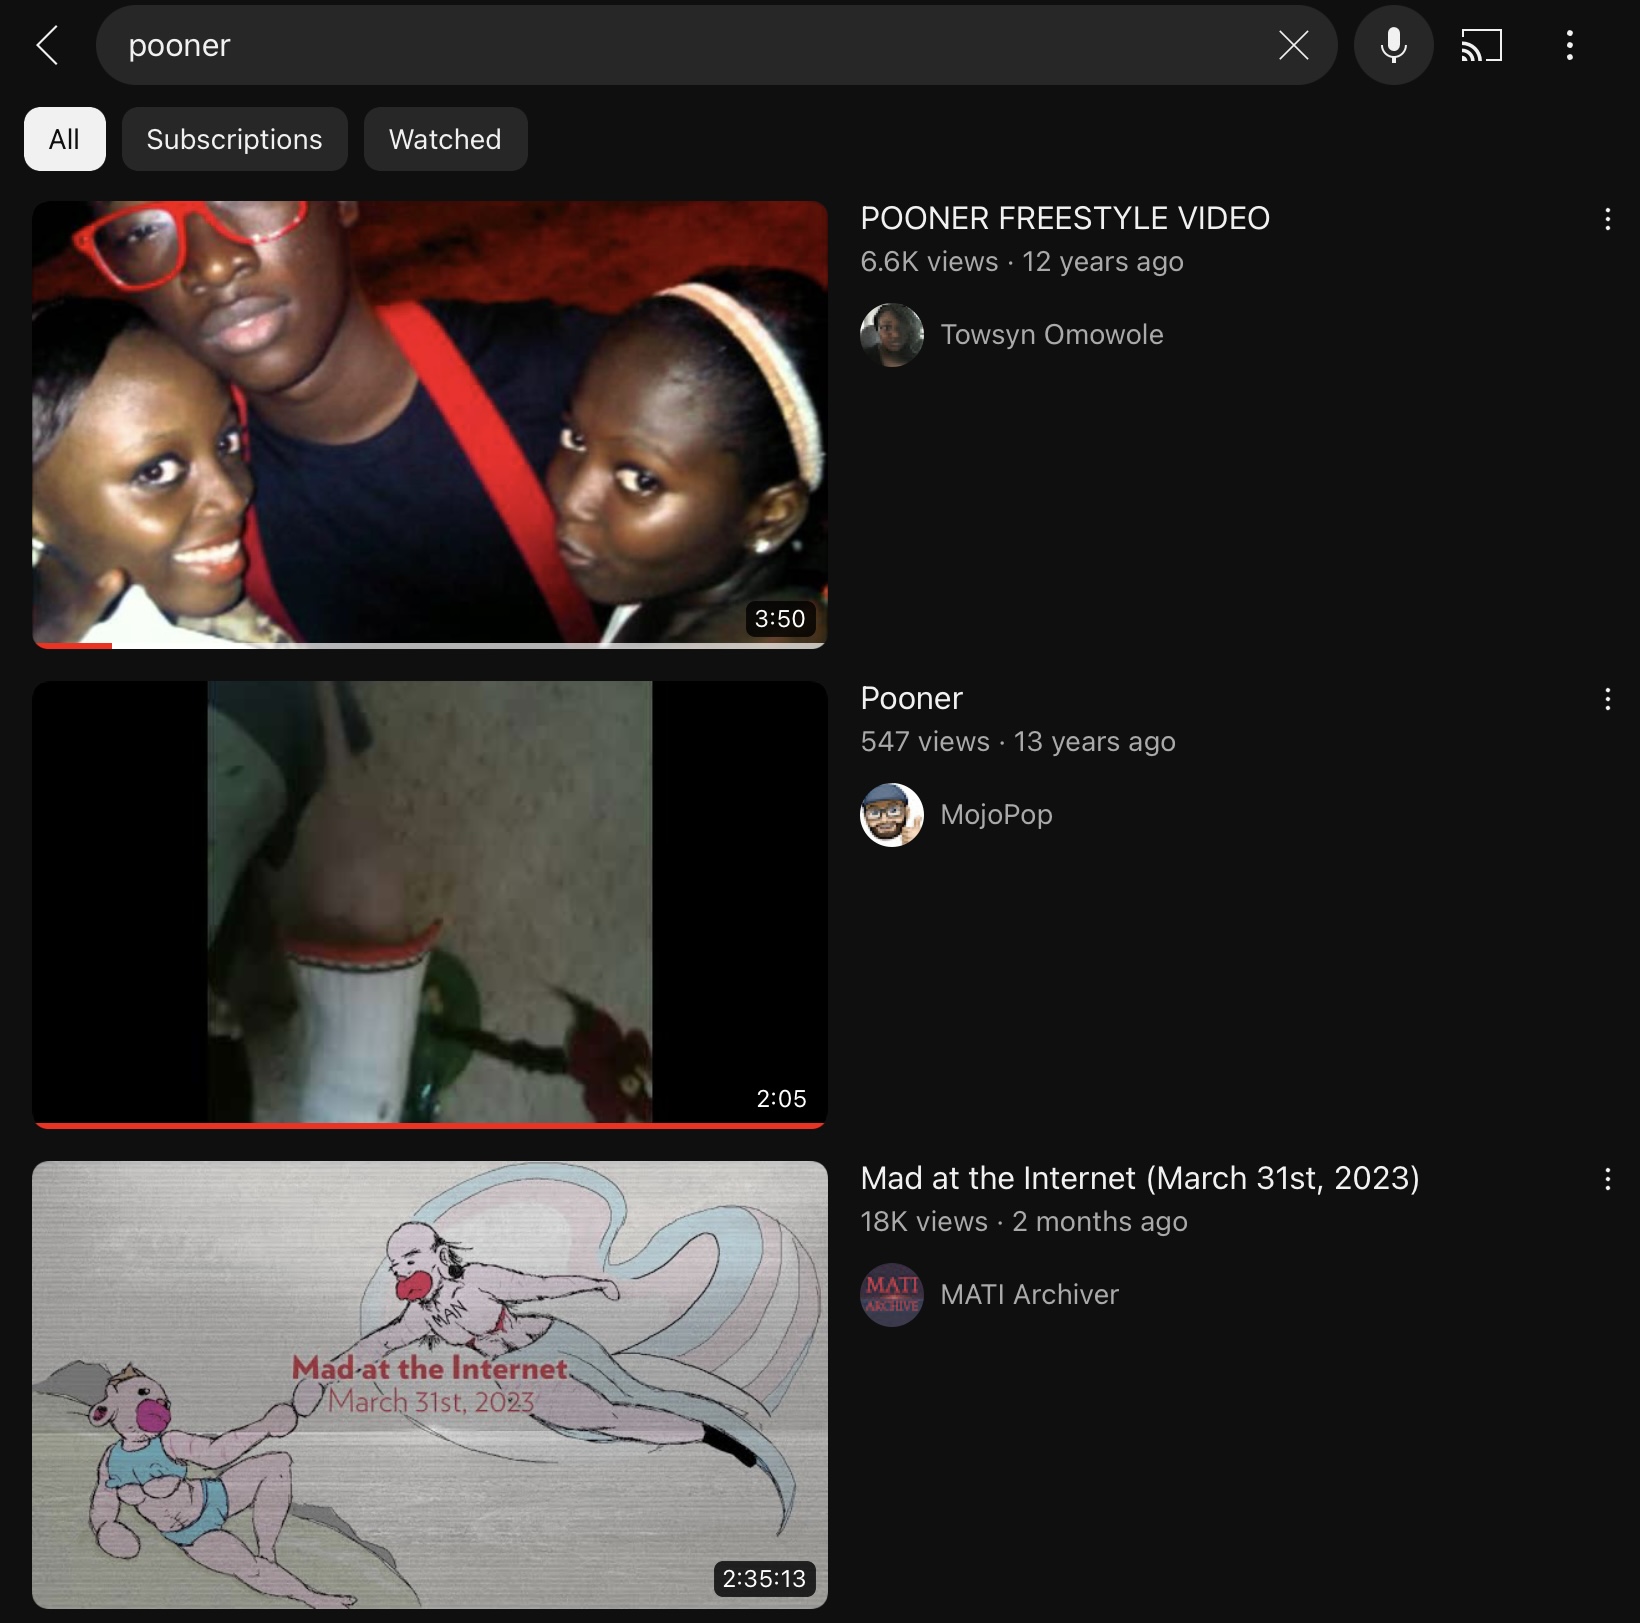Start voice search with microphone icon
The height and width of the screenshot is (1623, 1640).
pyautogui.click(x=1393, y=45)
